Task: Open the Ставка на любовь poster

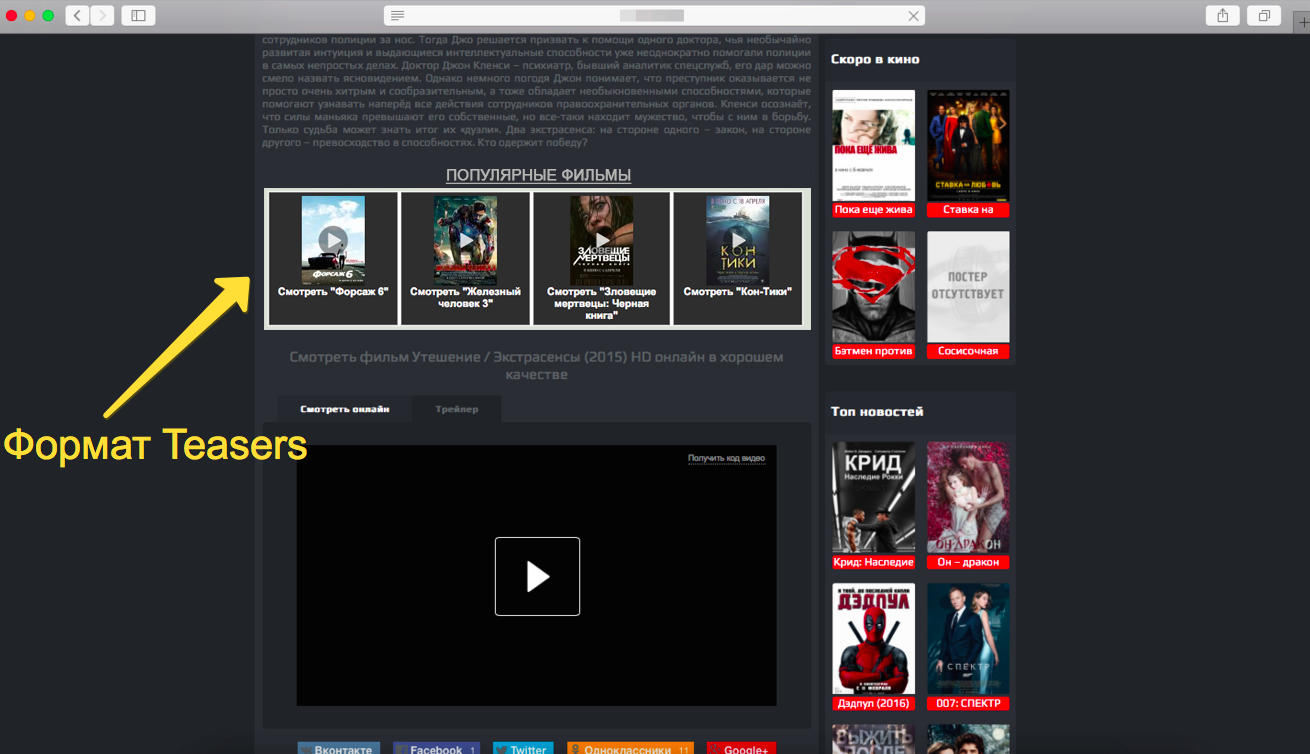Action: [968, 146]
